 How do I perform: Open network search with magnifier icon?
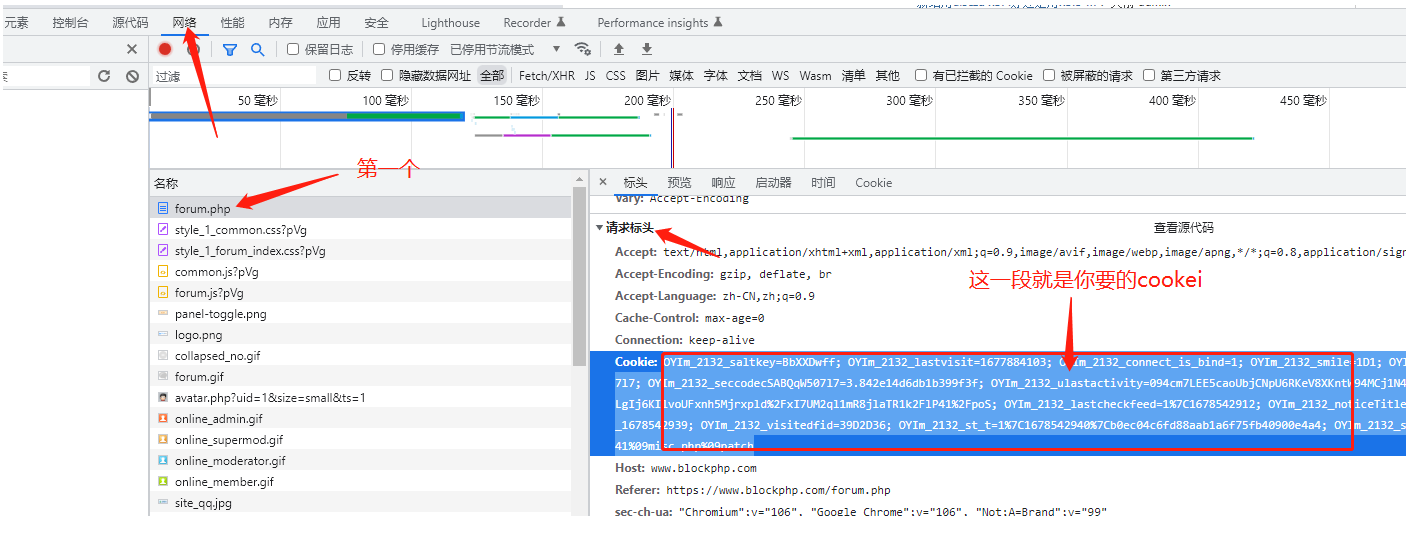coord(257,49)
